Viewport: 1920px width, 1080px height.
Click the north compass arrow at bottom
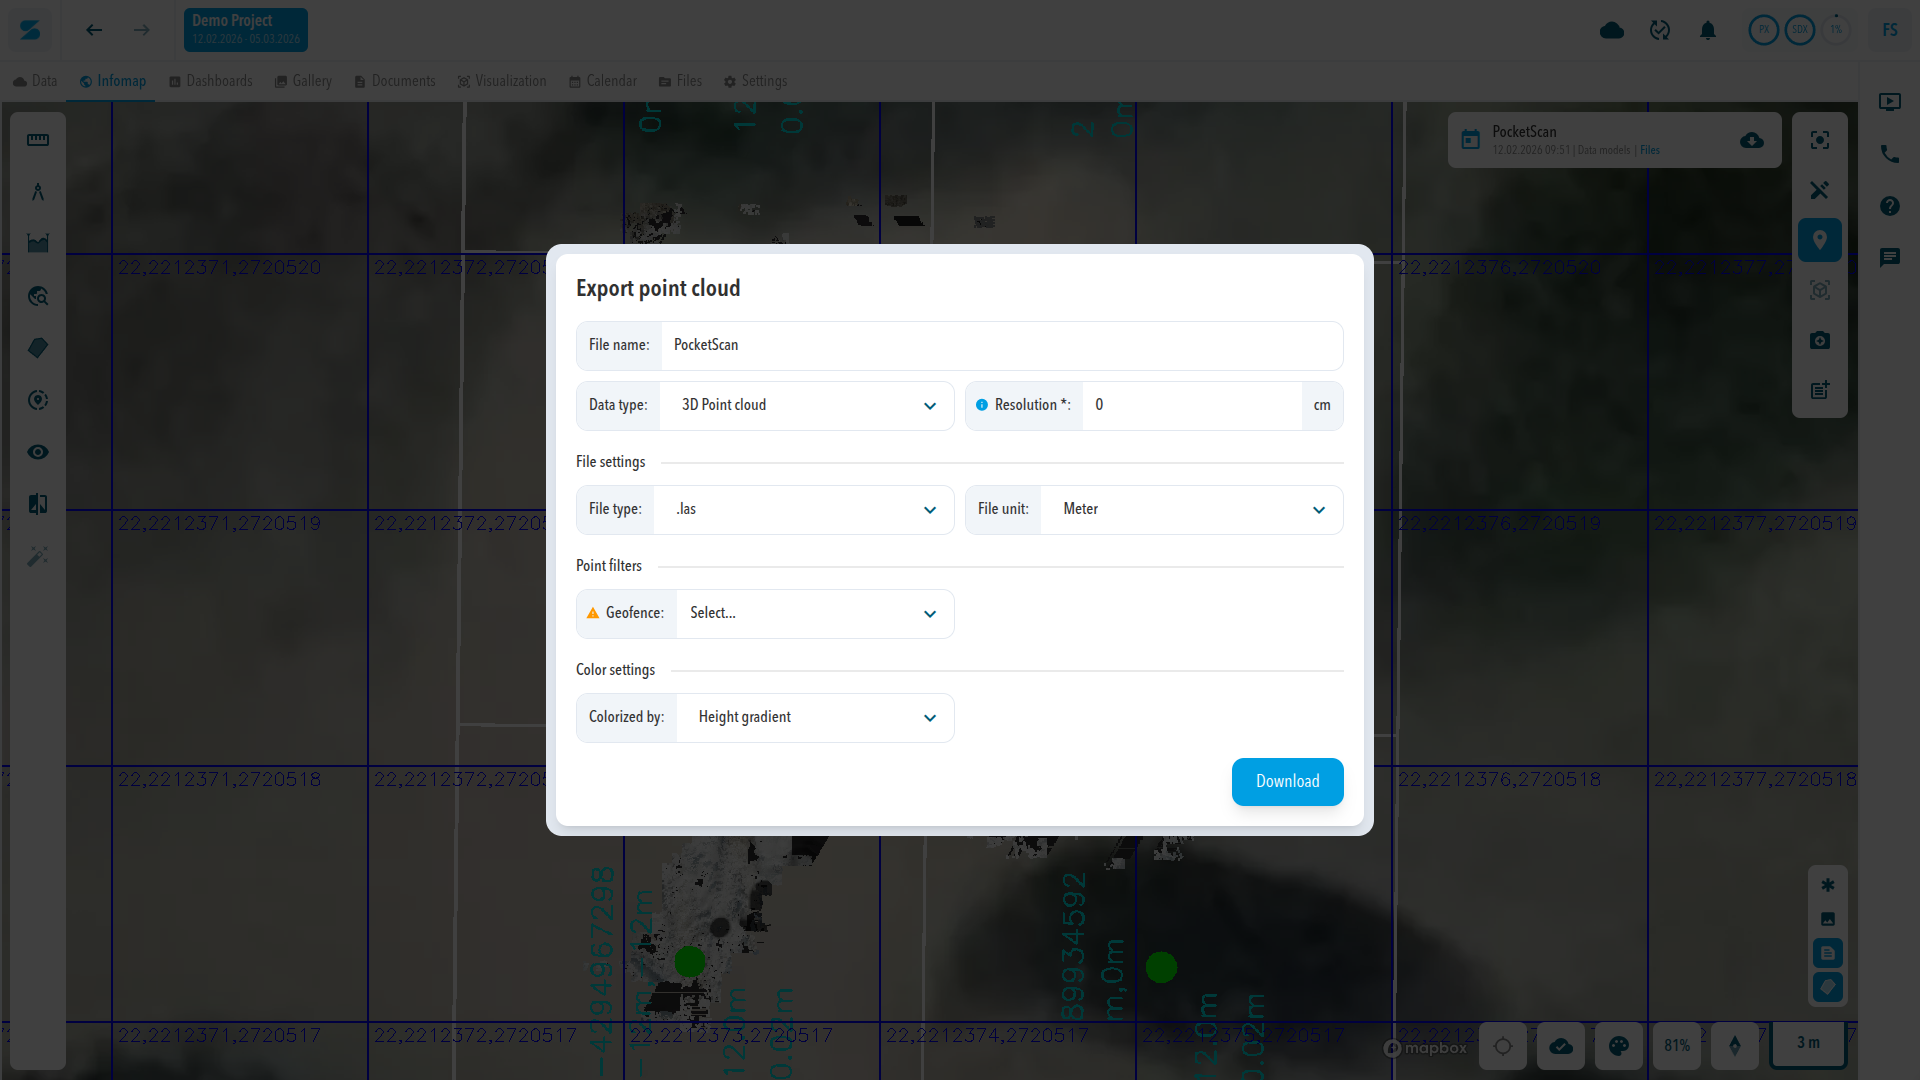pos(1735,1046)
